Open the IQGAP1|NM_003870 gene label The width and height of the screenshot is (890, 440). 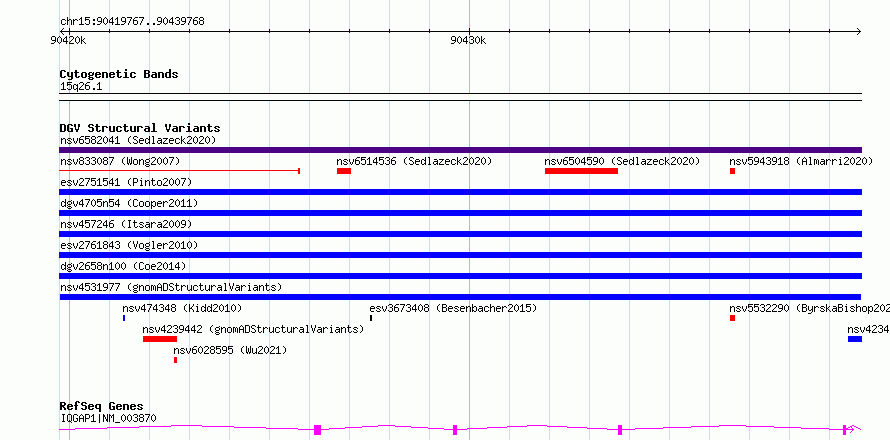pyautogui.click(x=108, y=419)
